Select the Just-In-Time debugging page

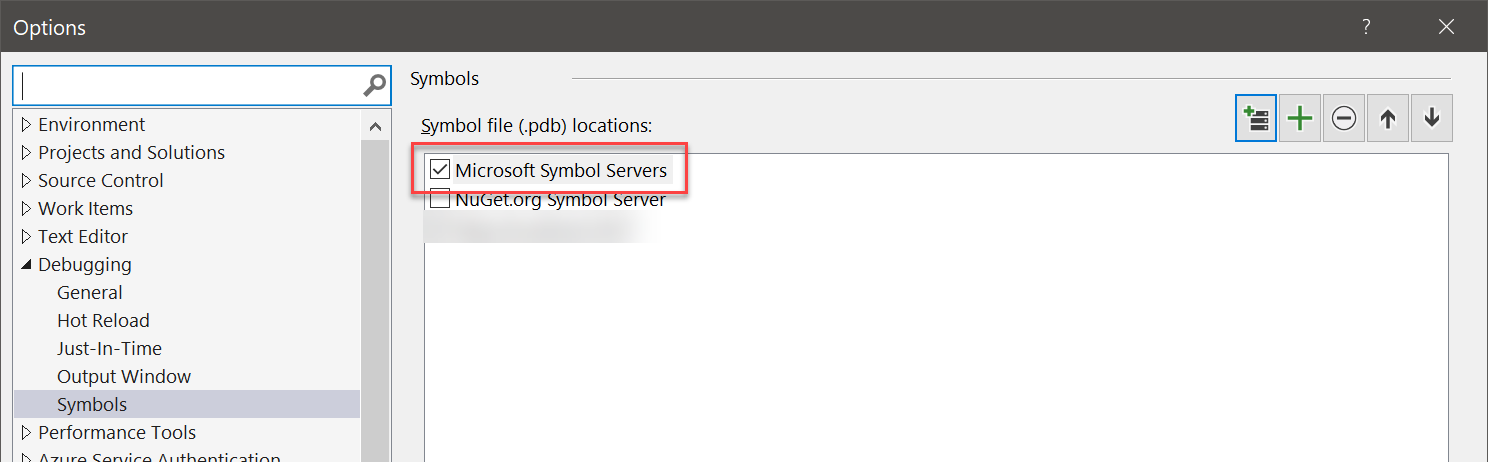click(x=109, y=349)
